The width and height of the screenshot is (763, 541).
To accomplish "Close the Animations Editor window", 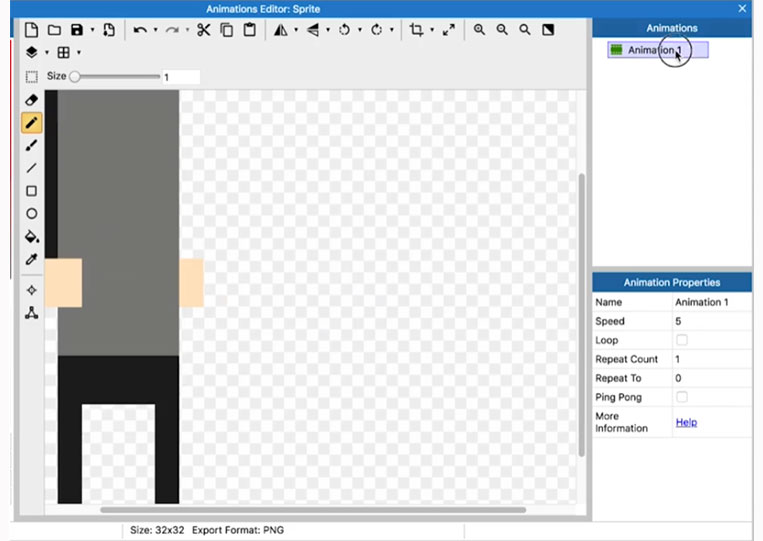I will (743, 9).
